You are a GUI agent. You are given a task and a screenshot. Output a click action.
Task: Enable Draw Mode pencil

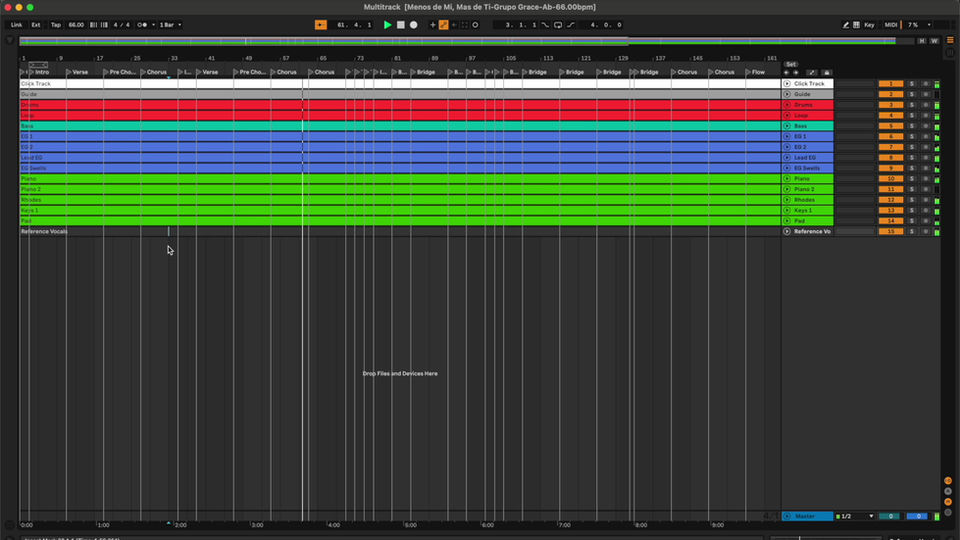[x=846, y=25]
